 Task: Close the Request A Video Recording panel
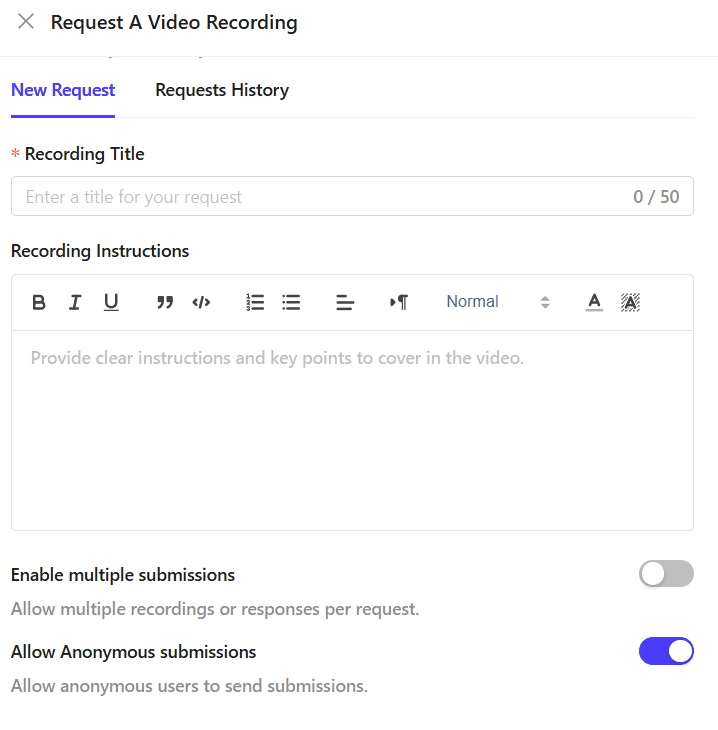tap(26, 22)
